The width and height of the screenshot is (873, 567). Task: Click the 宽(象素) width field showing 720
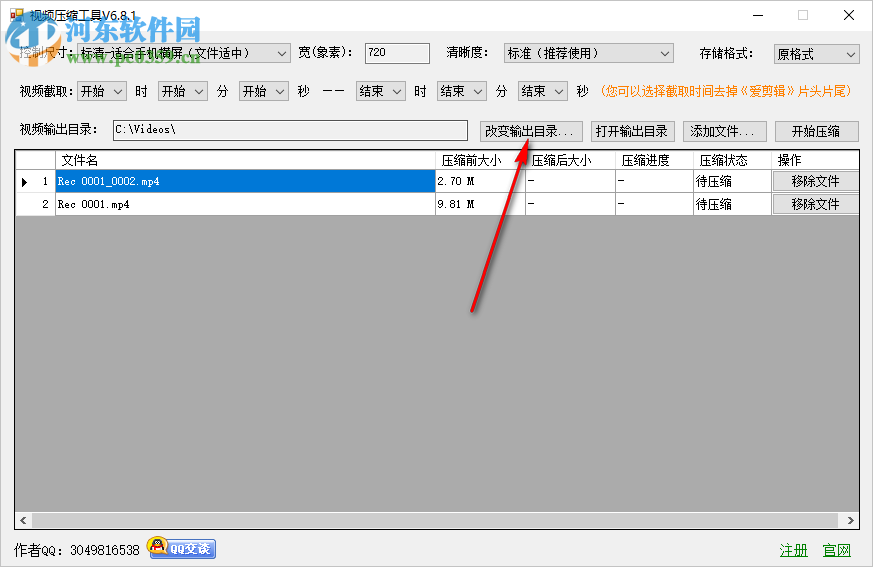point(397,53)
